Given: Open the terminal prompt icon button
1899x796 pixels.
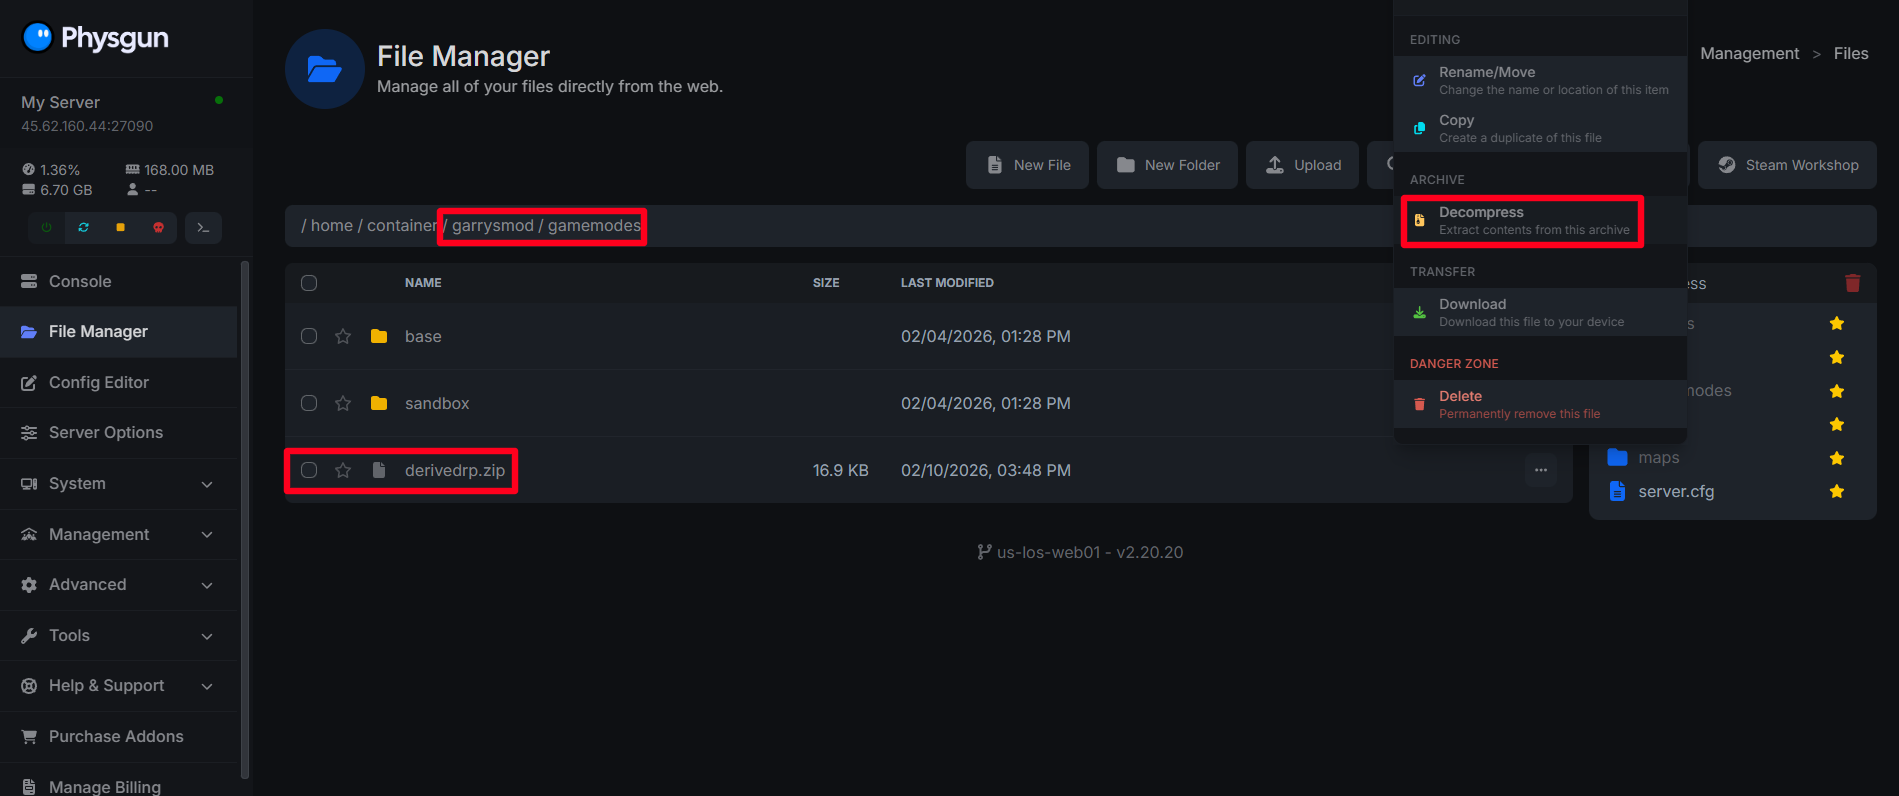Looking at the screenshot, I should pyautogui.click(x=203, y=228).
